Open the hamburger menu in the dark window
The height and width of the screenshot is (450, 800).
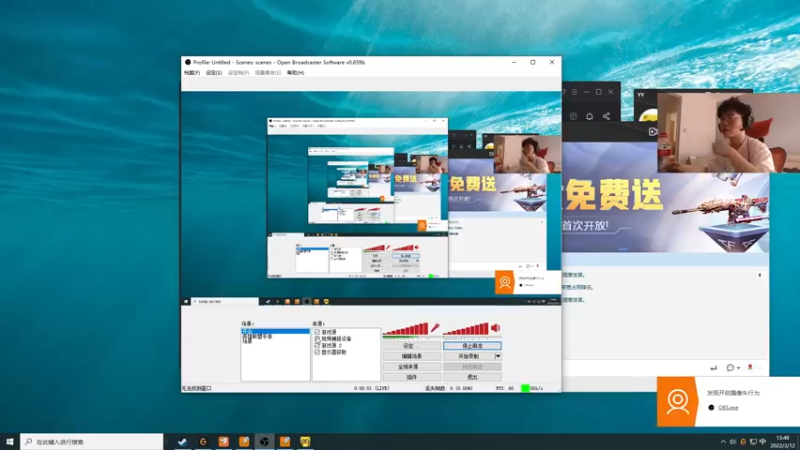(x=574, y=92)
